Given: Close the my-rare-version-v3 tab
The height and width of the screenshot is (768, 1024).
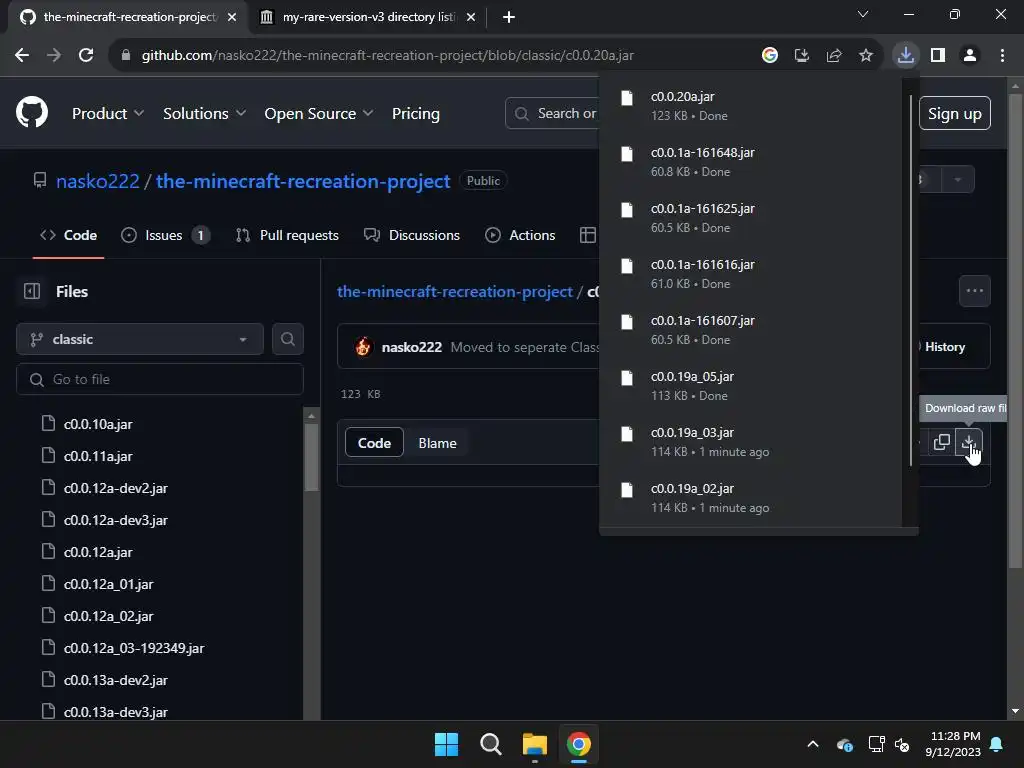Looking at the screenshot, I should (x=471, y=17).
